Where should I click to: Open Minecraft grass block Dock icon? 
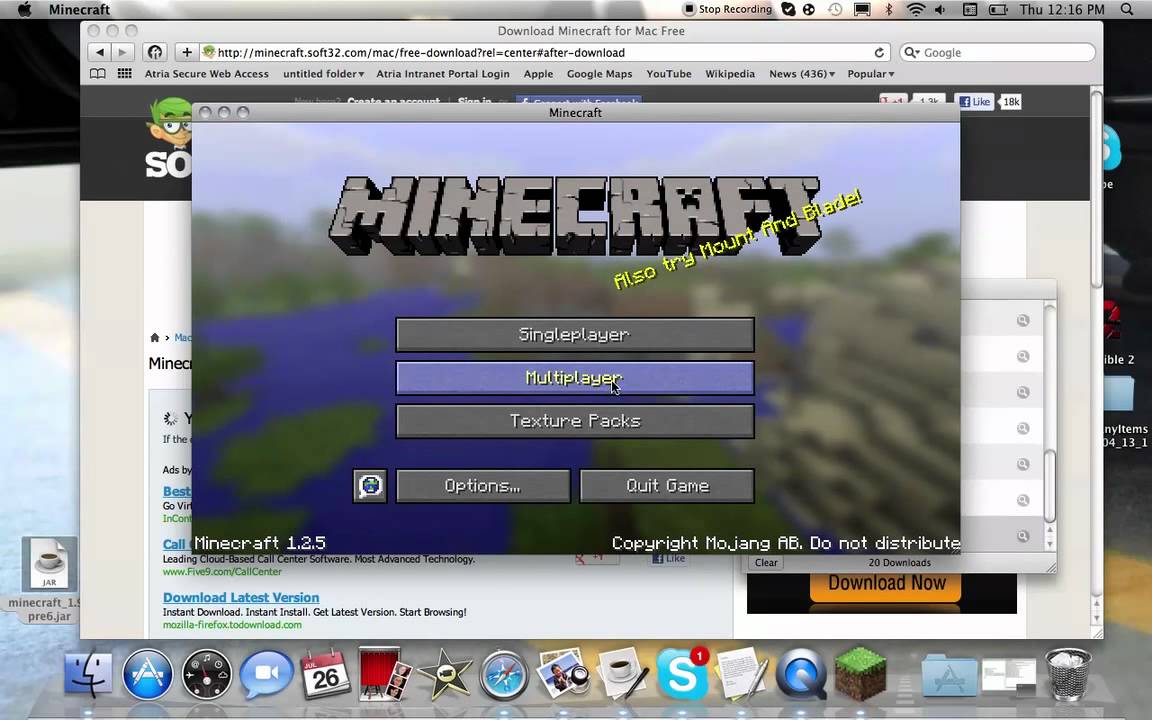click(x=860, y=673)
